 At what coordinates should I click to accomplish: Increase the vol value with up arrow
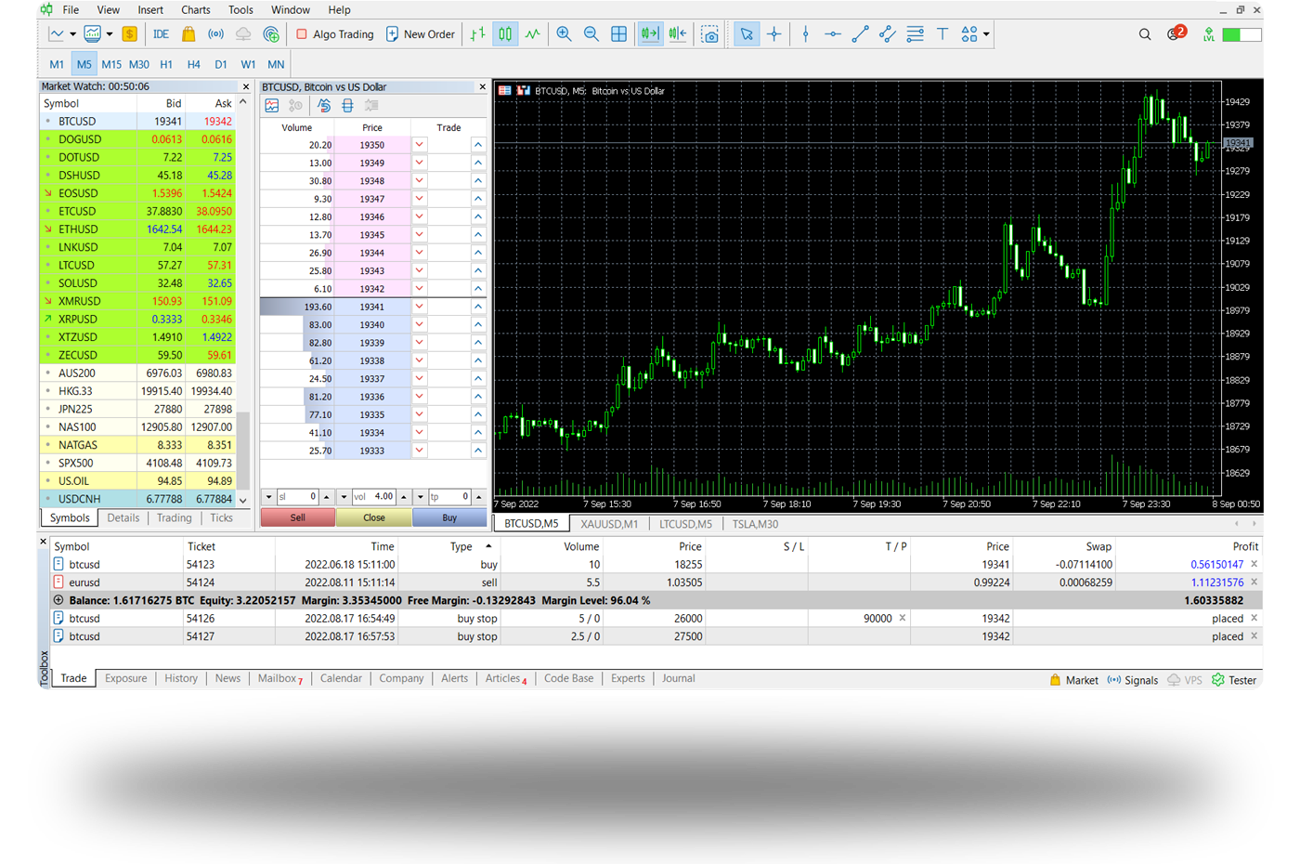click(x=404, y=497)
